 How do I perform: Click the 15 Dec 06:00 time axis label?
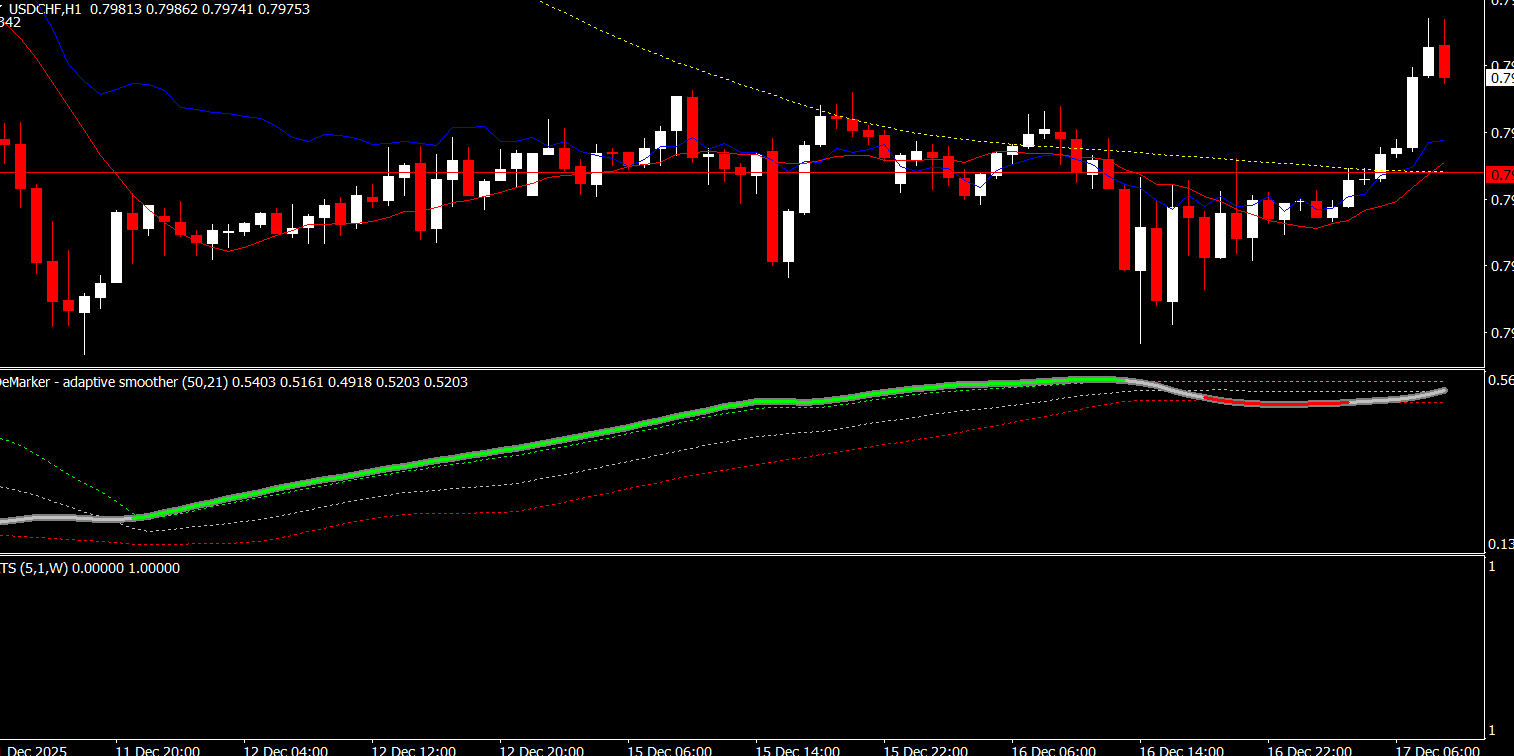point(669,750)
